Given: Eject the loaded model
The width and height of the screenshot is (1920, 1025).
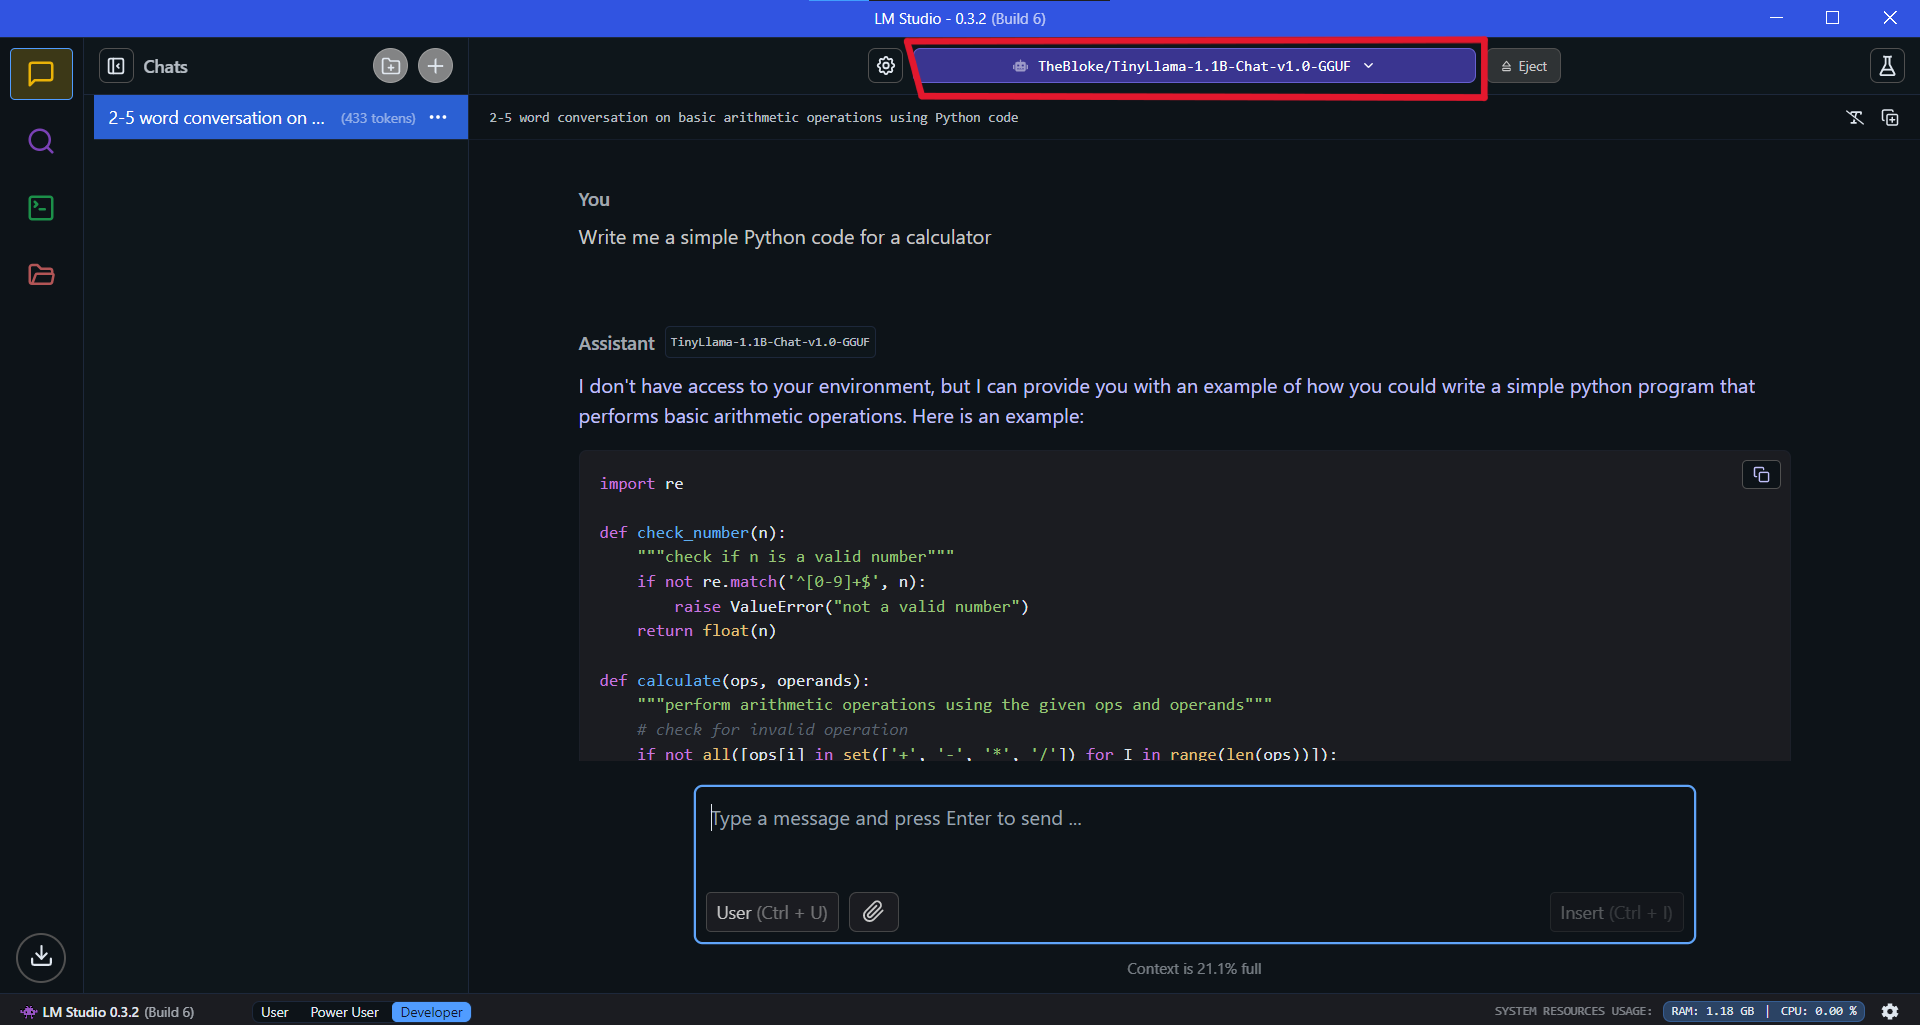Looking at the screenshot, I should pyautogui.click(x=1524, y=66).
